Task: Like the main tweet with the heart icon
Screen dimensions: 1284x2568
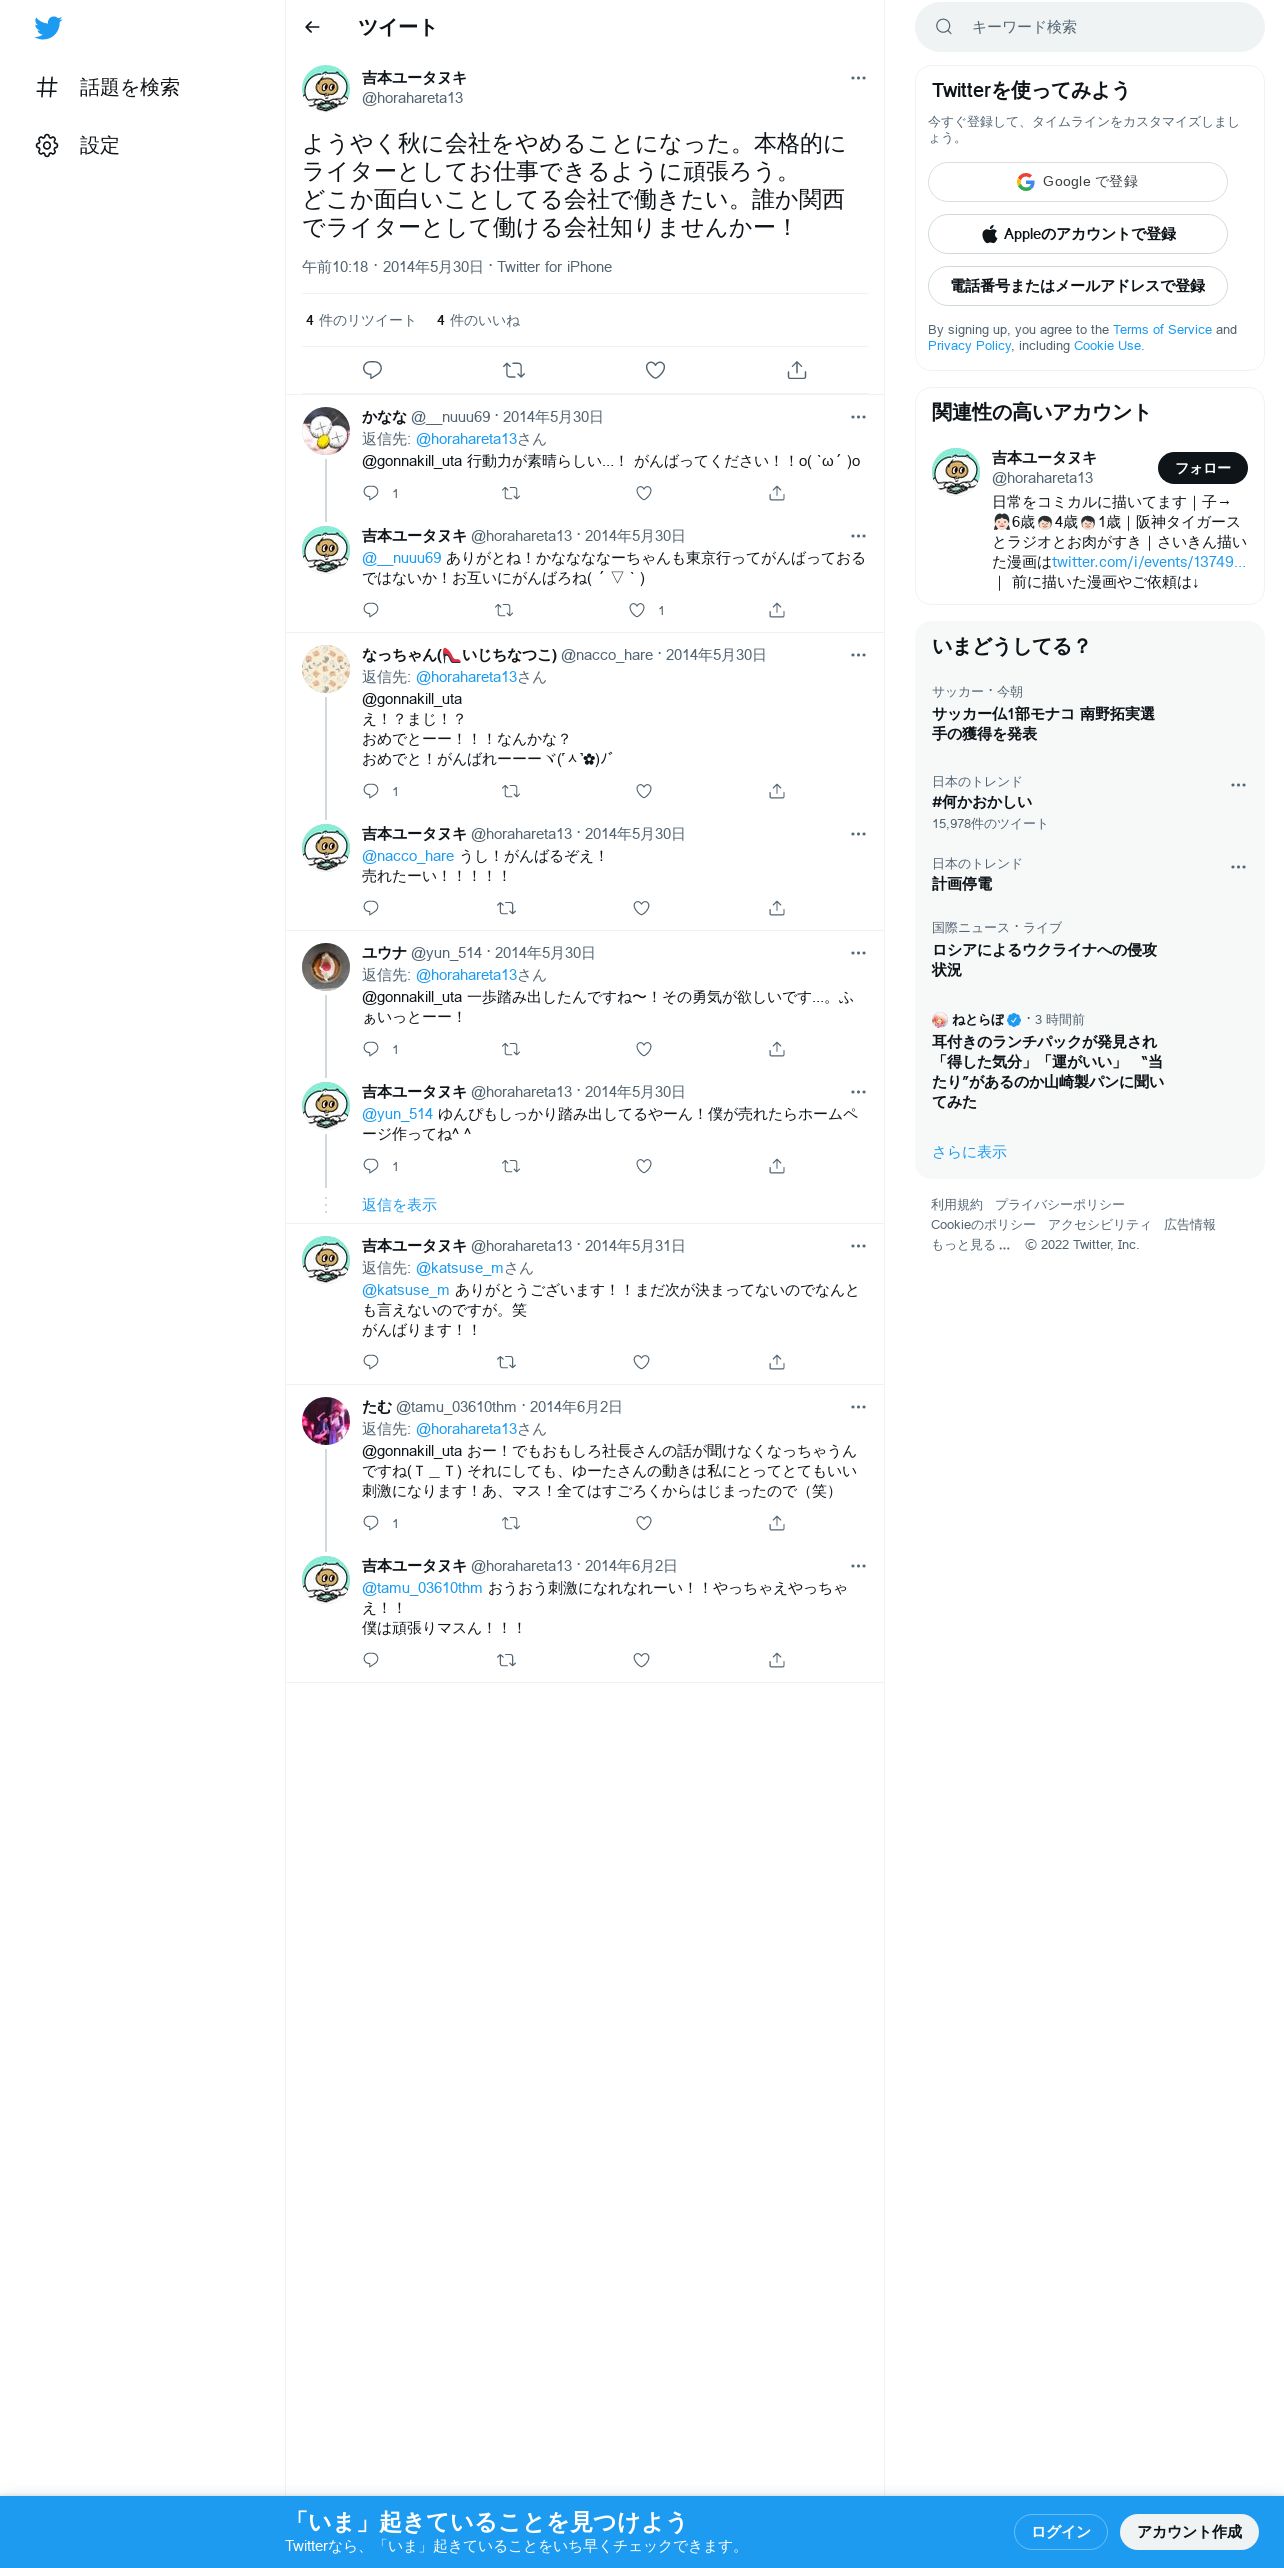Action: [655, 370]
